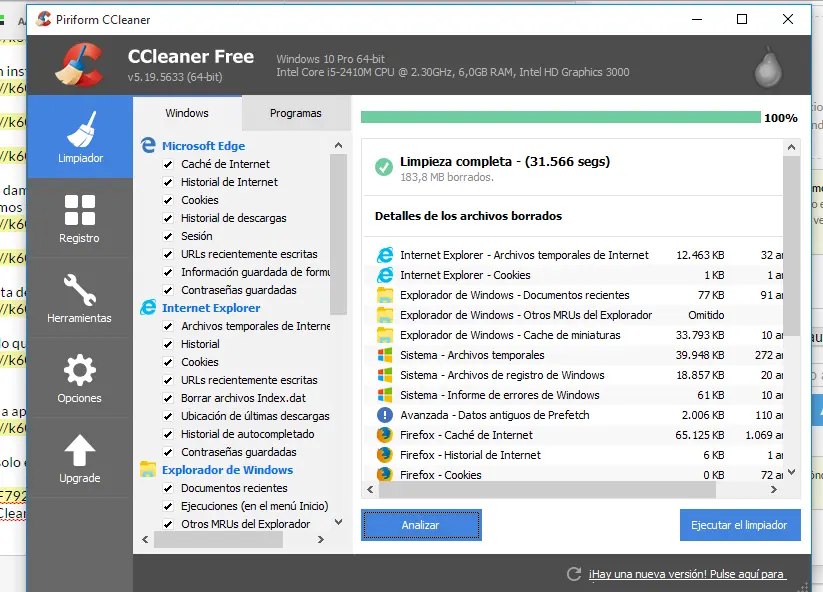Screen dimensions: 823x592
Task: Toggle Edge Historial de descargas checkbox
Action: click(168, 218)
